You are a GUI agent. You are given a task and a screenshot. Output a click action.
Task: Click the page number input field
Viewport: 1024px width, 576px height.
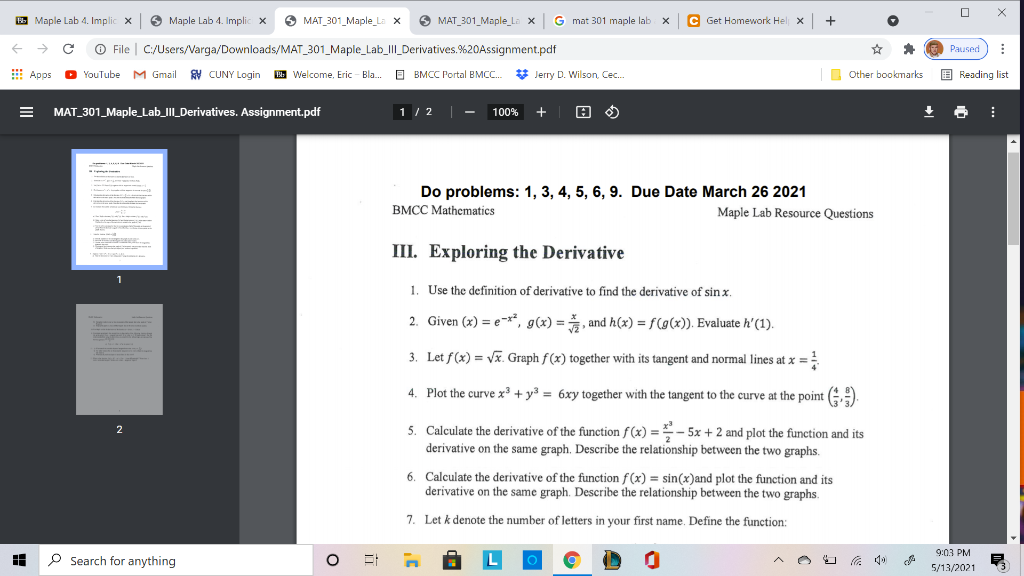point(402,112)
